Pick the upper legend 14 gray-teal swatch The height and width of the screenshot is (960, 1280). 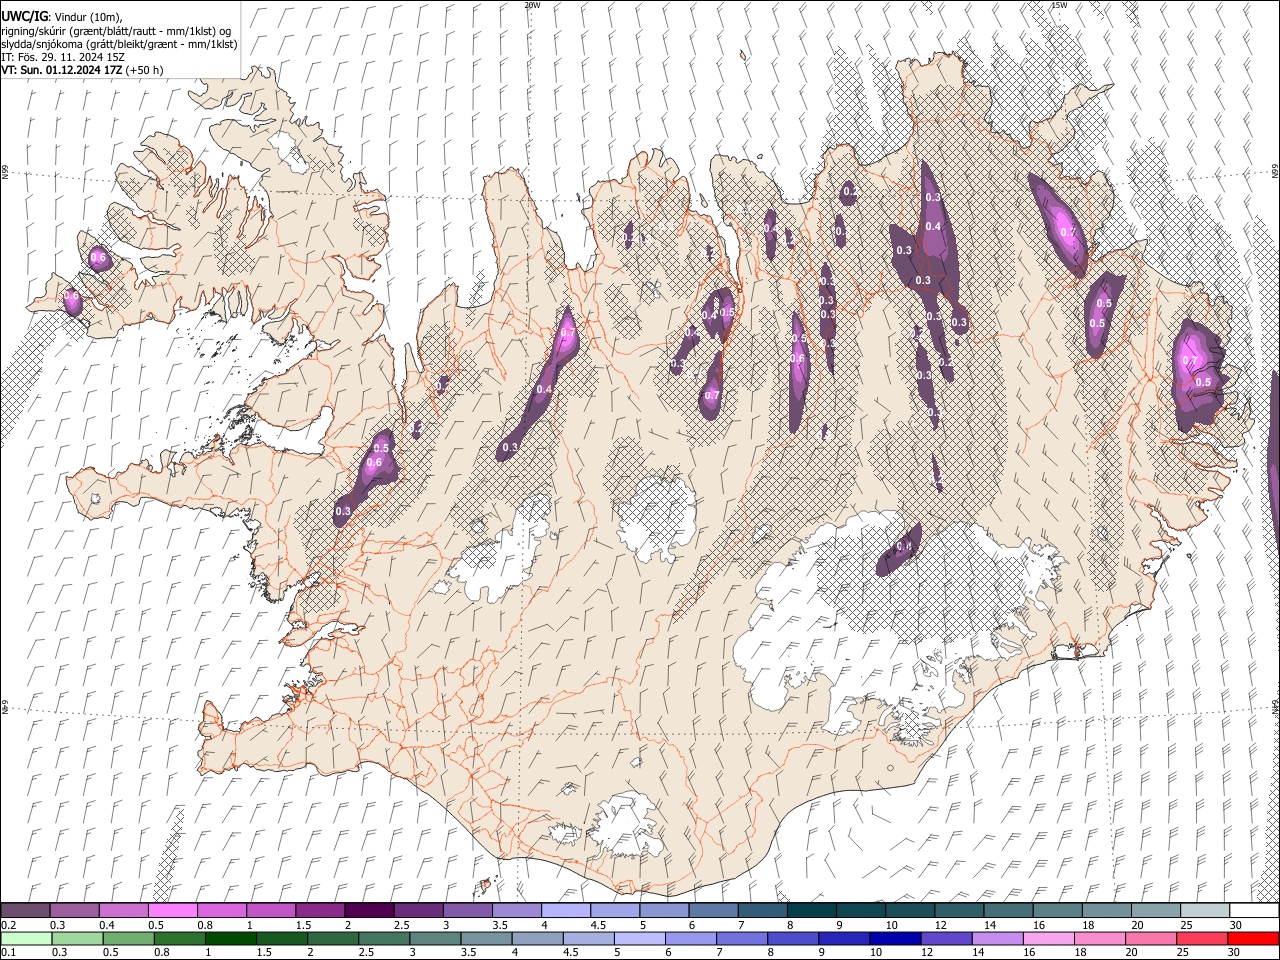(1009, 911)
